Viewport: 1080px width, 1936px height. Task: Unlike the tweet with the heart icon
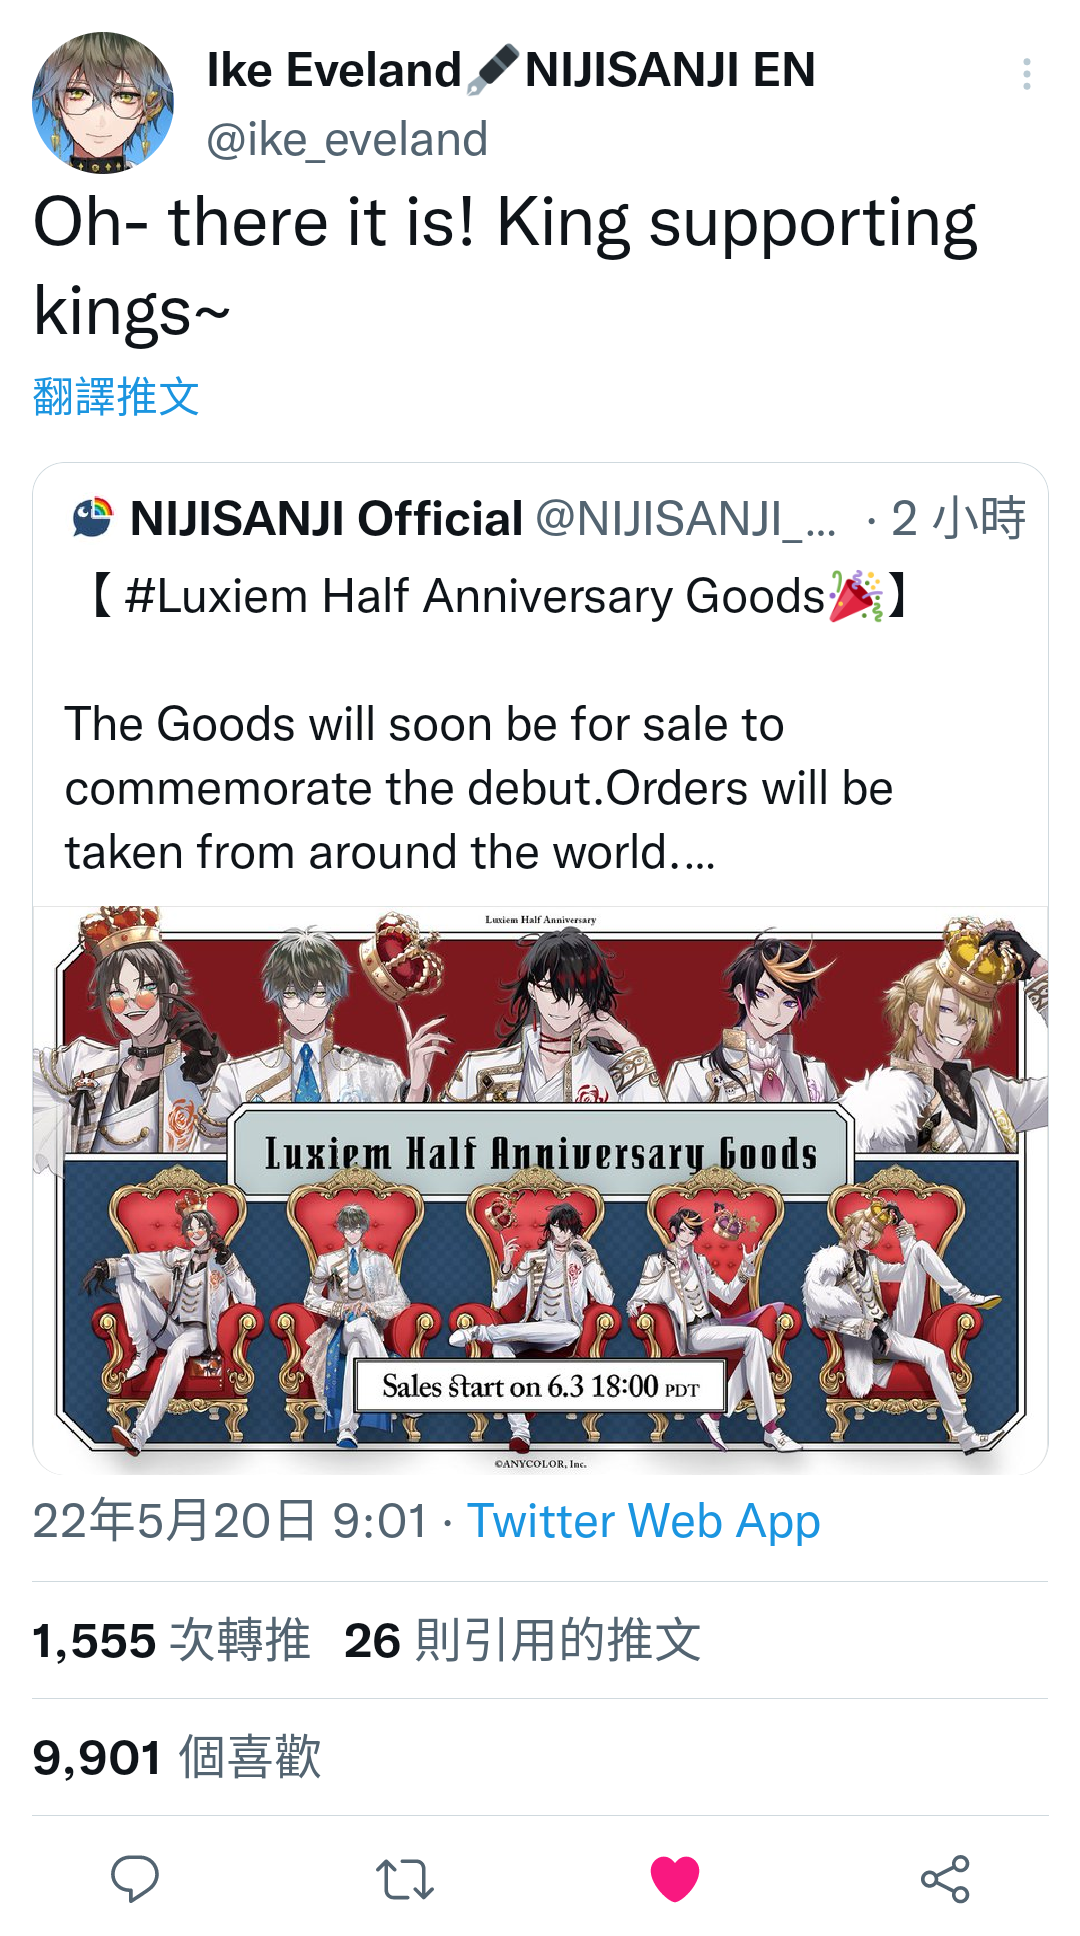click(x=675, y=1878)
